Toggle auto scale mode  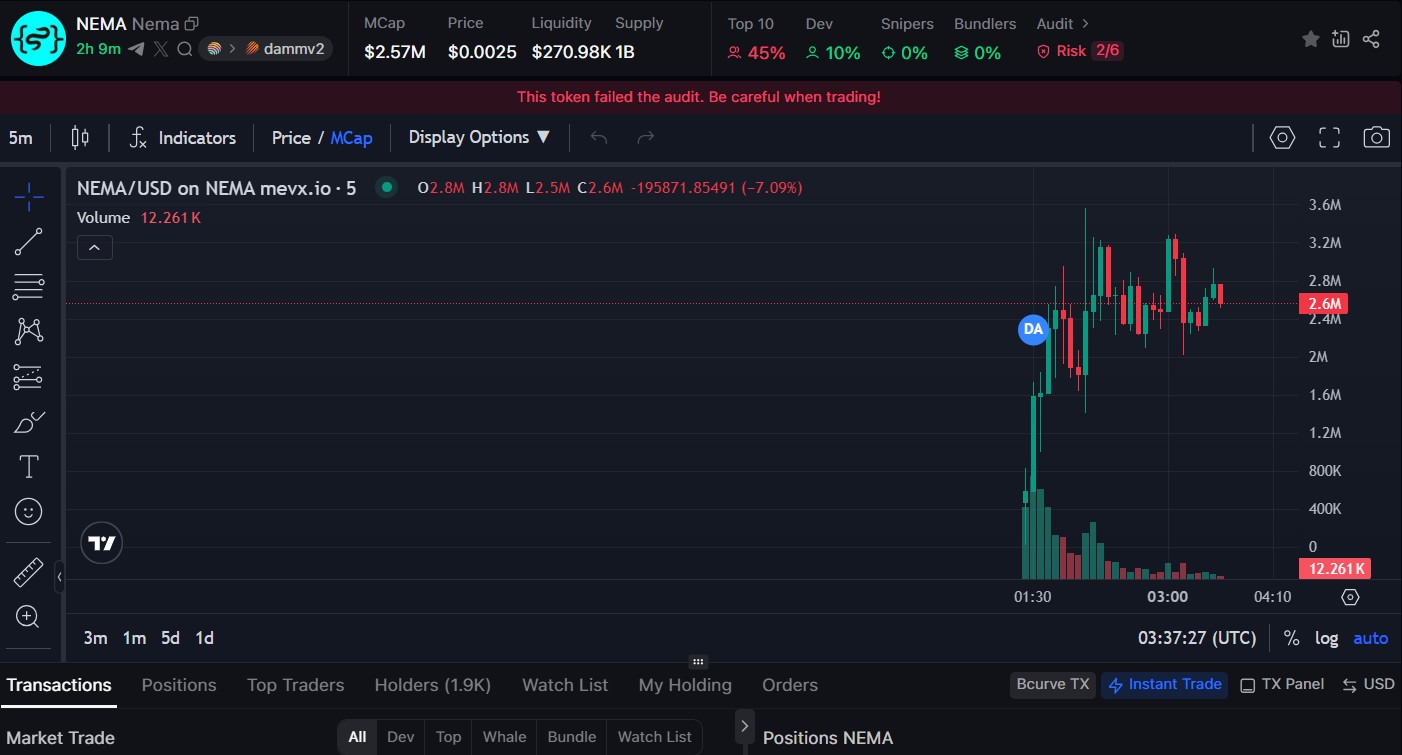click(1371, 638)
